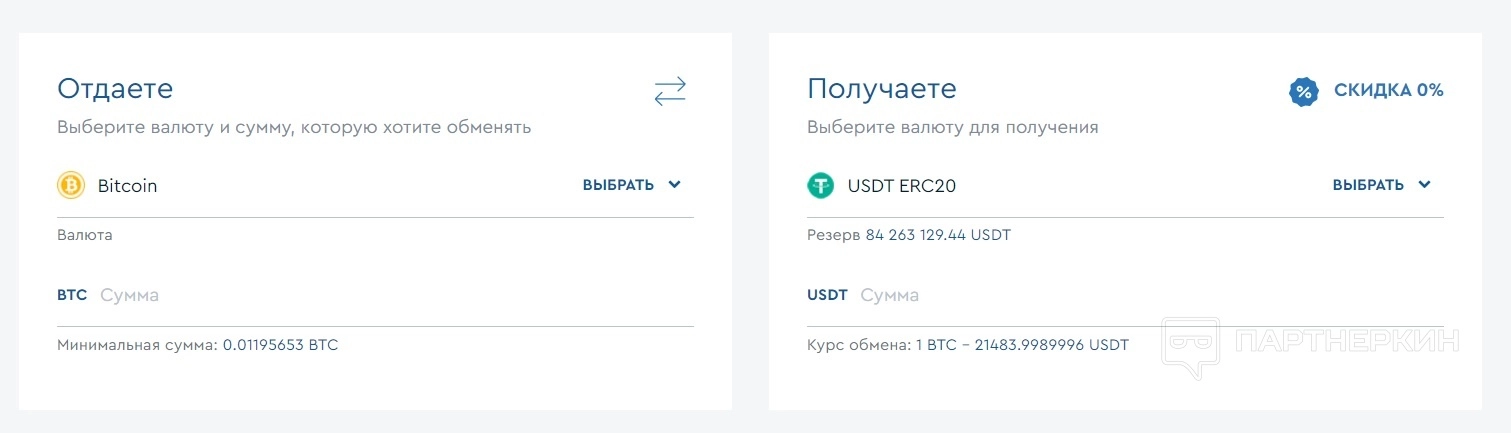
Task: Click the green Tether logo icon
Action: (821, 185)
